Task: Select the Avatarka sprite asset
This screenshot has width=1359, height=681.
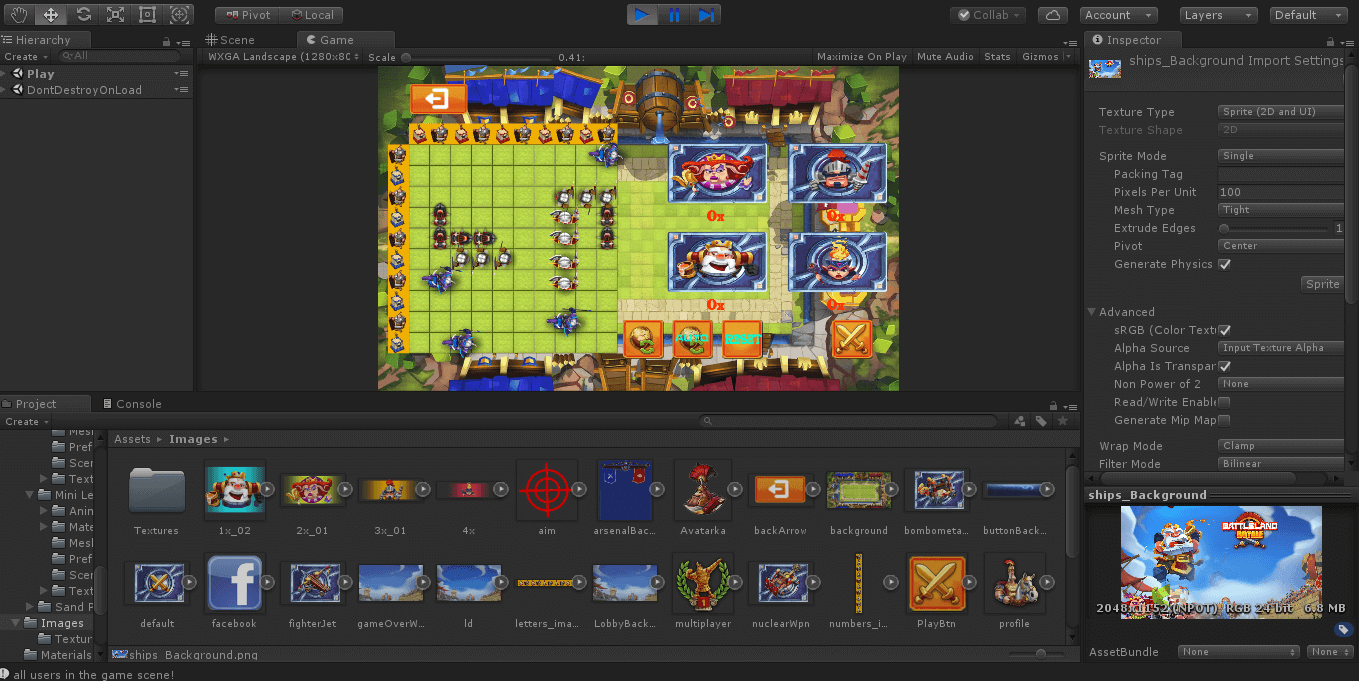Action: 703,491
